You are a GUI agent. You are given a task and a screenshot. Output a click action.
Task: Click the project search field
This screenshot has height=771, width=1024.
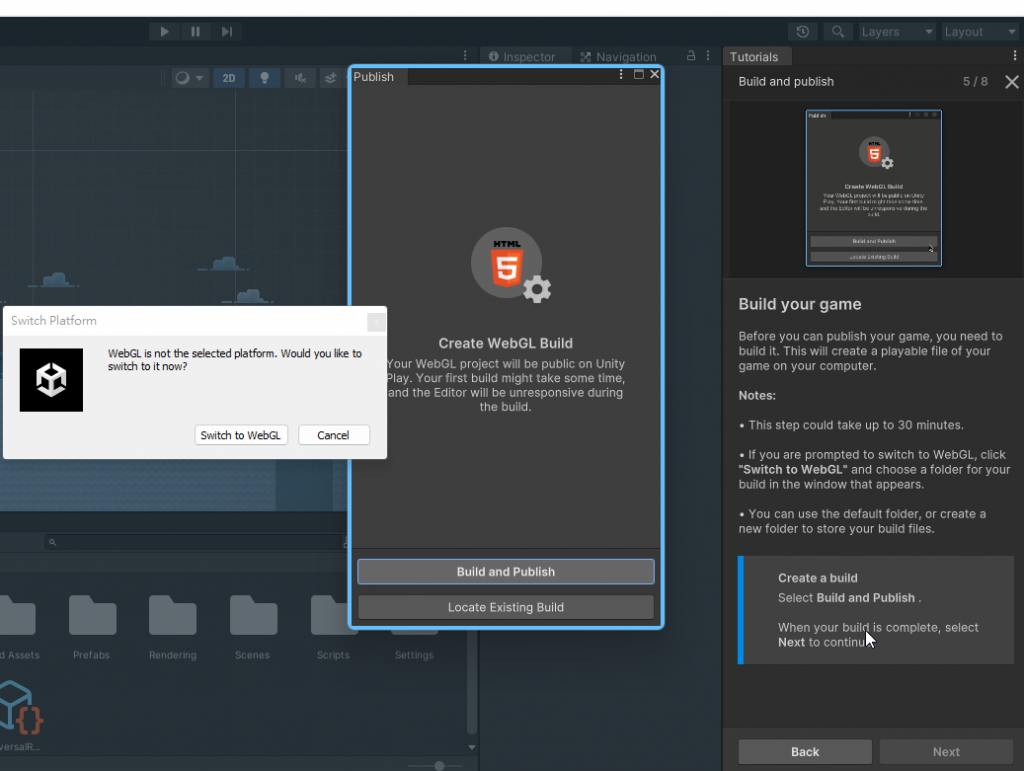click(x=194, y=542)
